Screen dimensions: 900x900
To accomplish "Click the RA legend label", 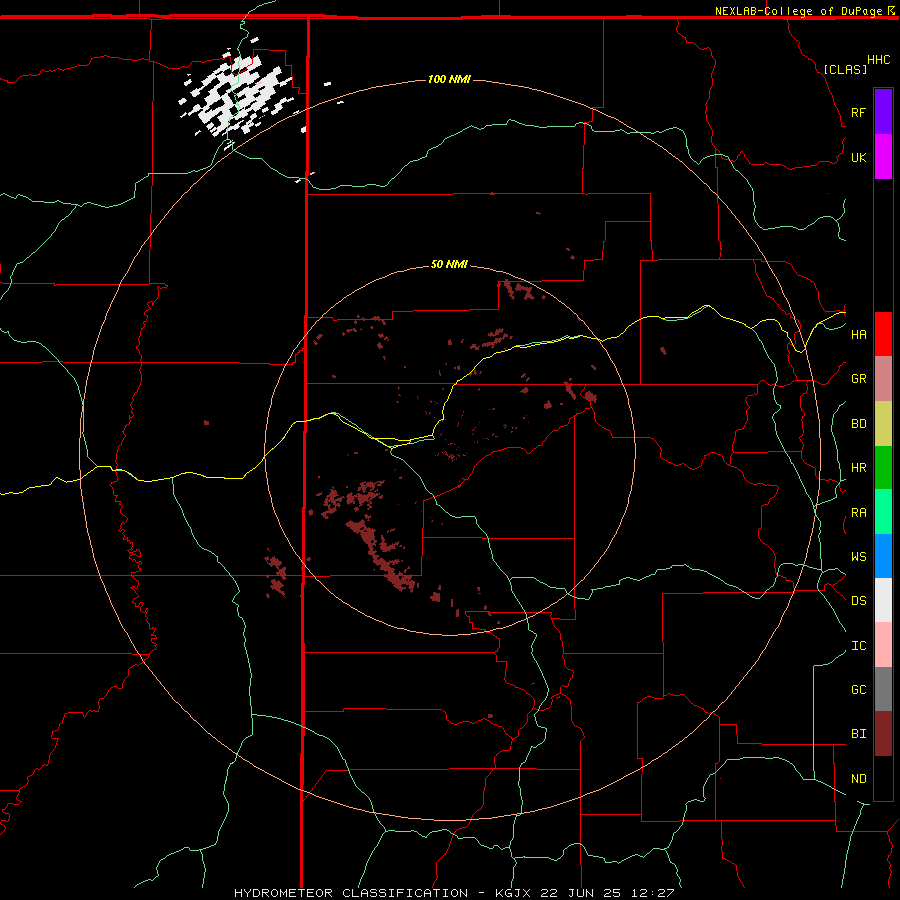I will click(x=858, y=513).
